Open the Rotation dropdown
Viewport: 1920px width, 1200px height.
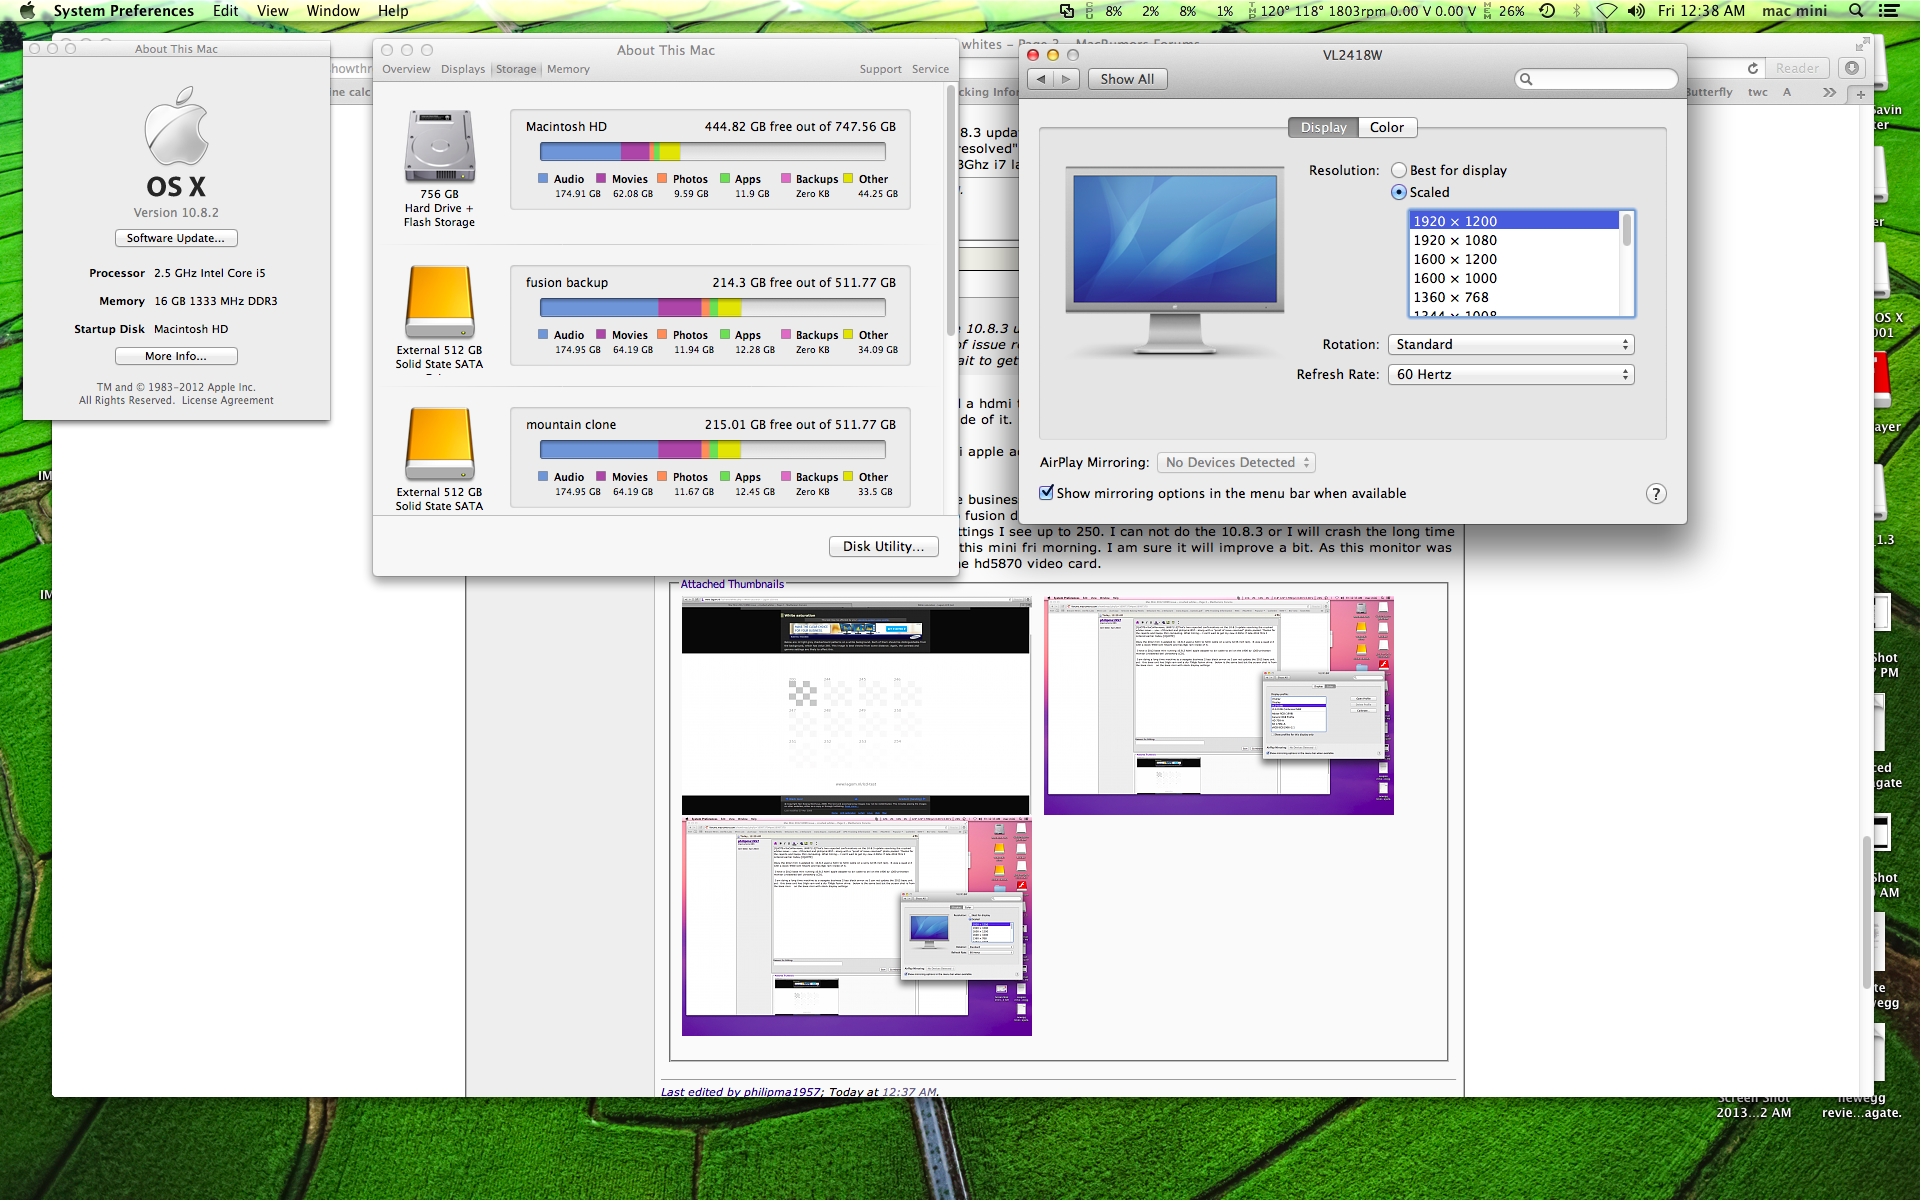[1510, 345]
